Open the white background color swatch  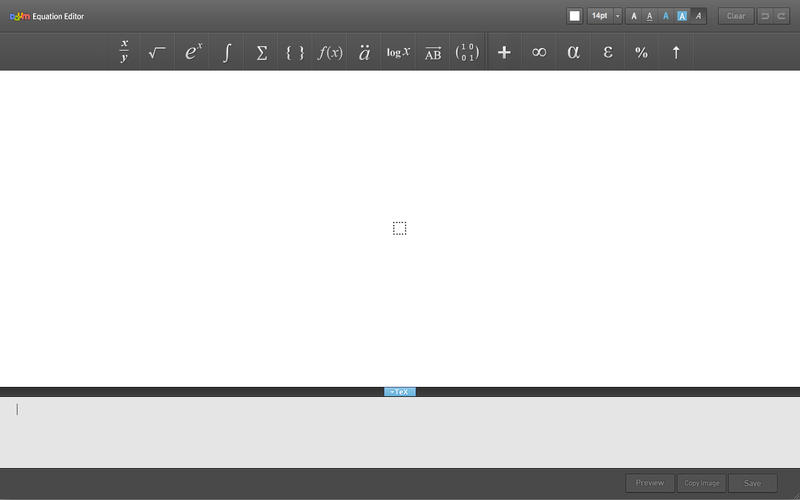coord(575,16)
